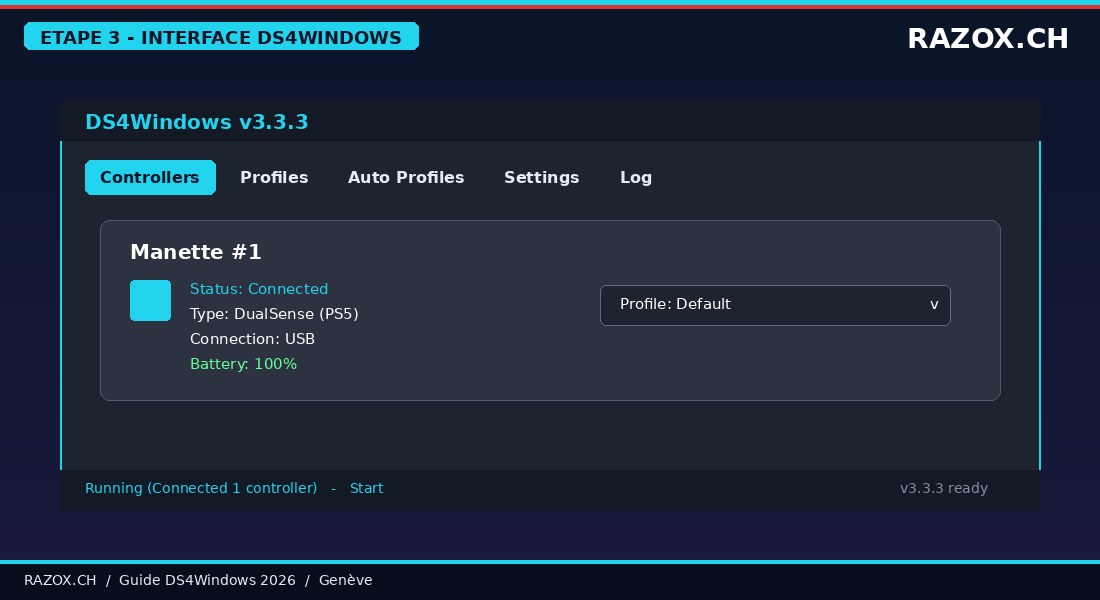
Task: Click the Manette #1 heading
Action: tap(196, 252)
